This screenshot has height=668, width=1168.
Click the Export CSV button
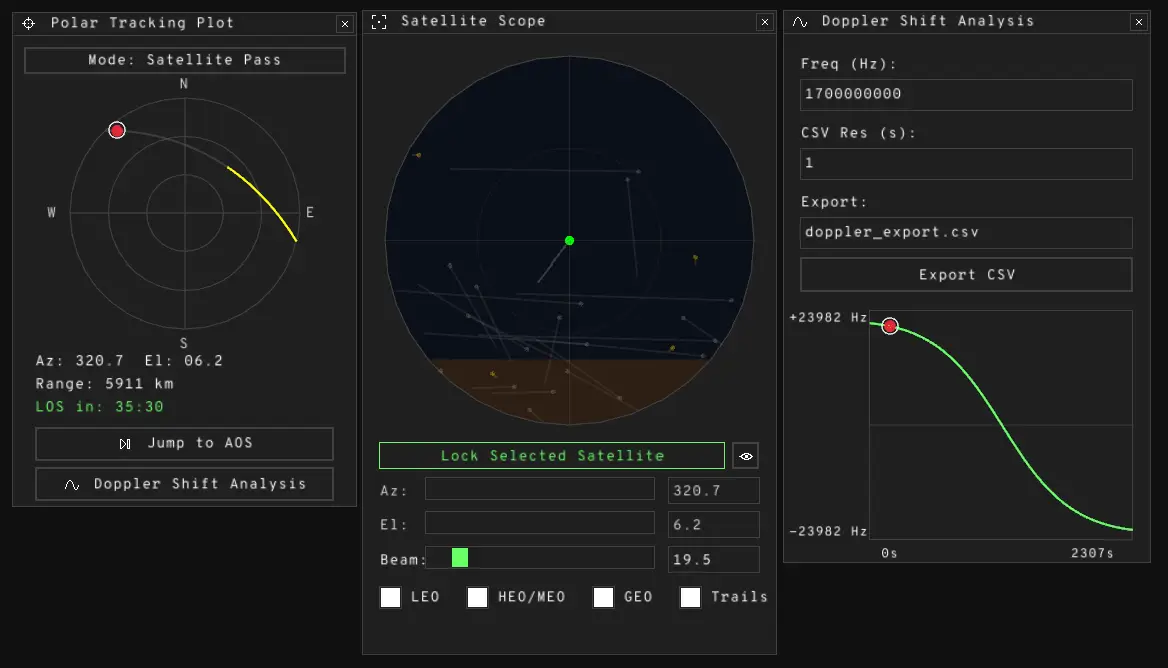click(x=966, y=274)
